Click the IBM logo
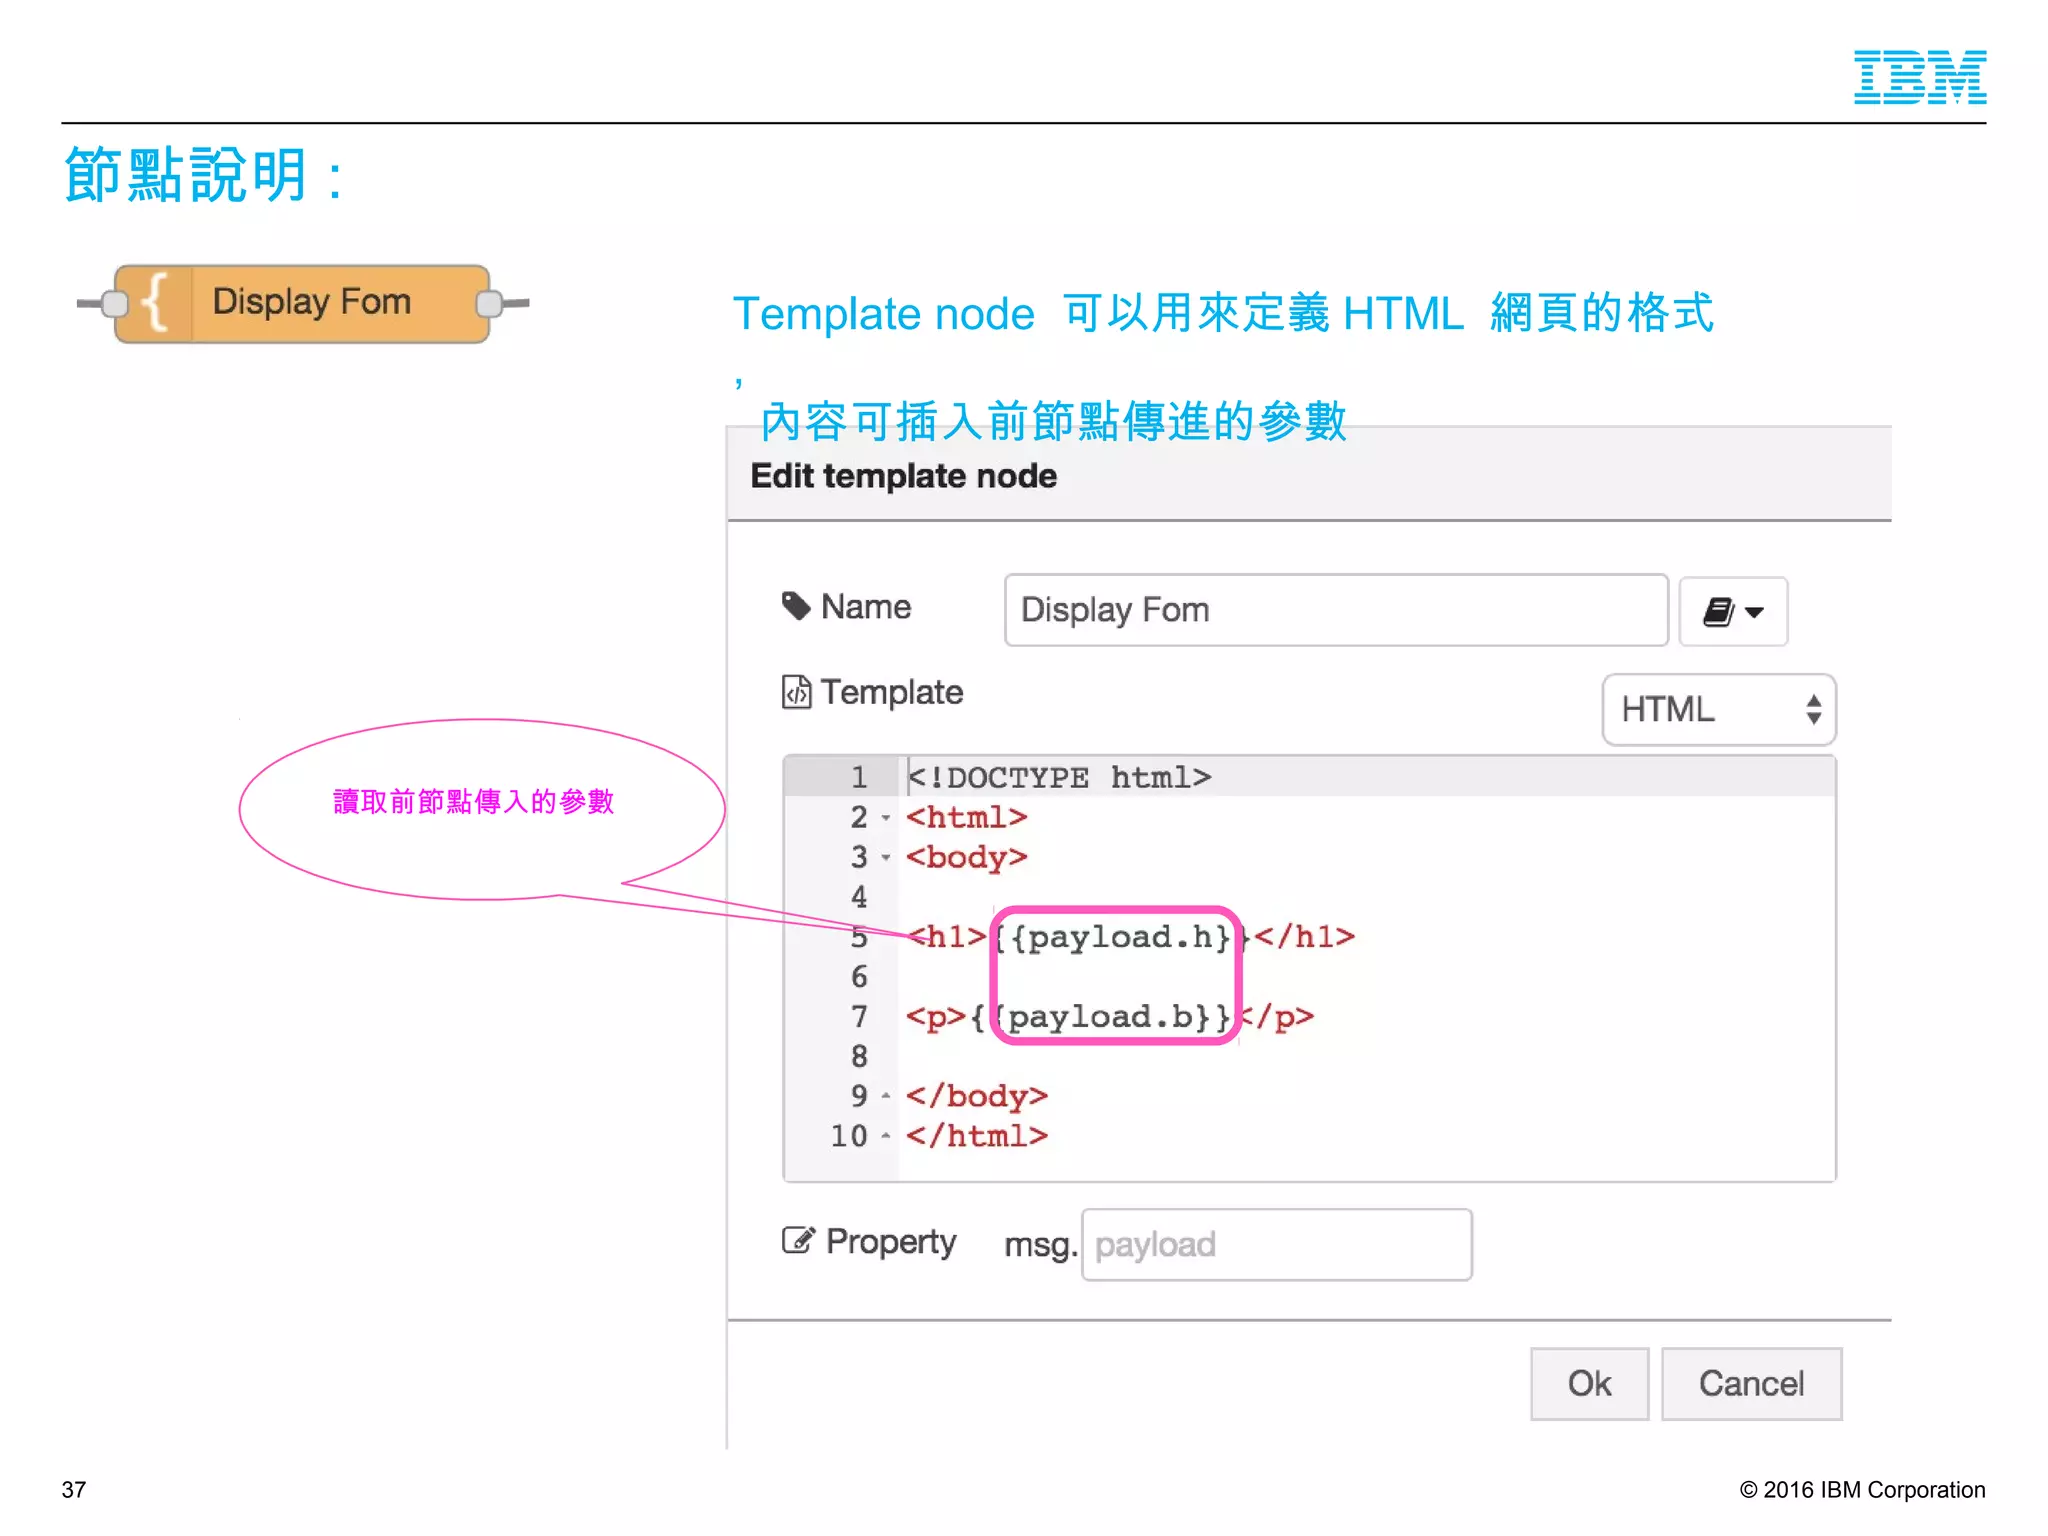2048x1536 pixels. [x=1920, y=77]
